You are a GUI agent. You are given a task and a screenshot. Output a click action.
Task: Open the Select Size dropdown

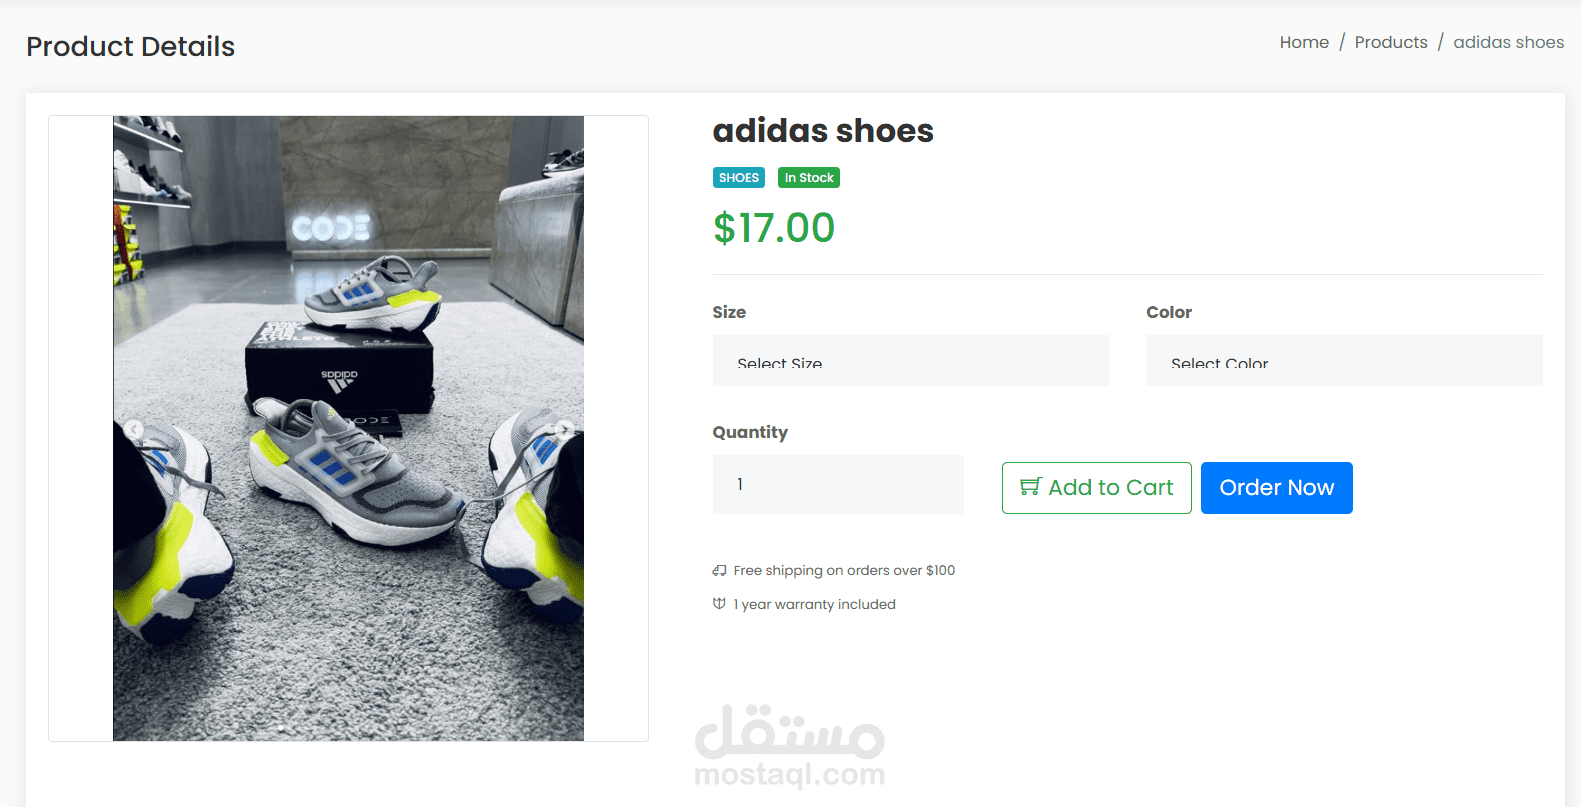(x=910, y=361)
